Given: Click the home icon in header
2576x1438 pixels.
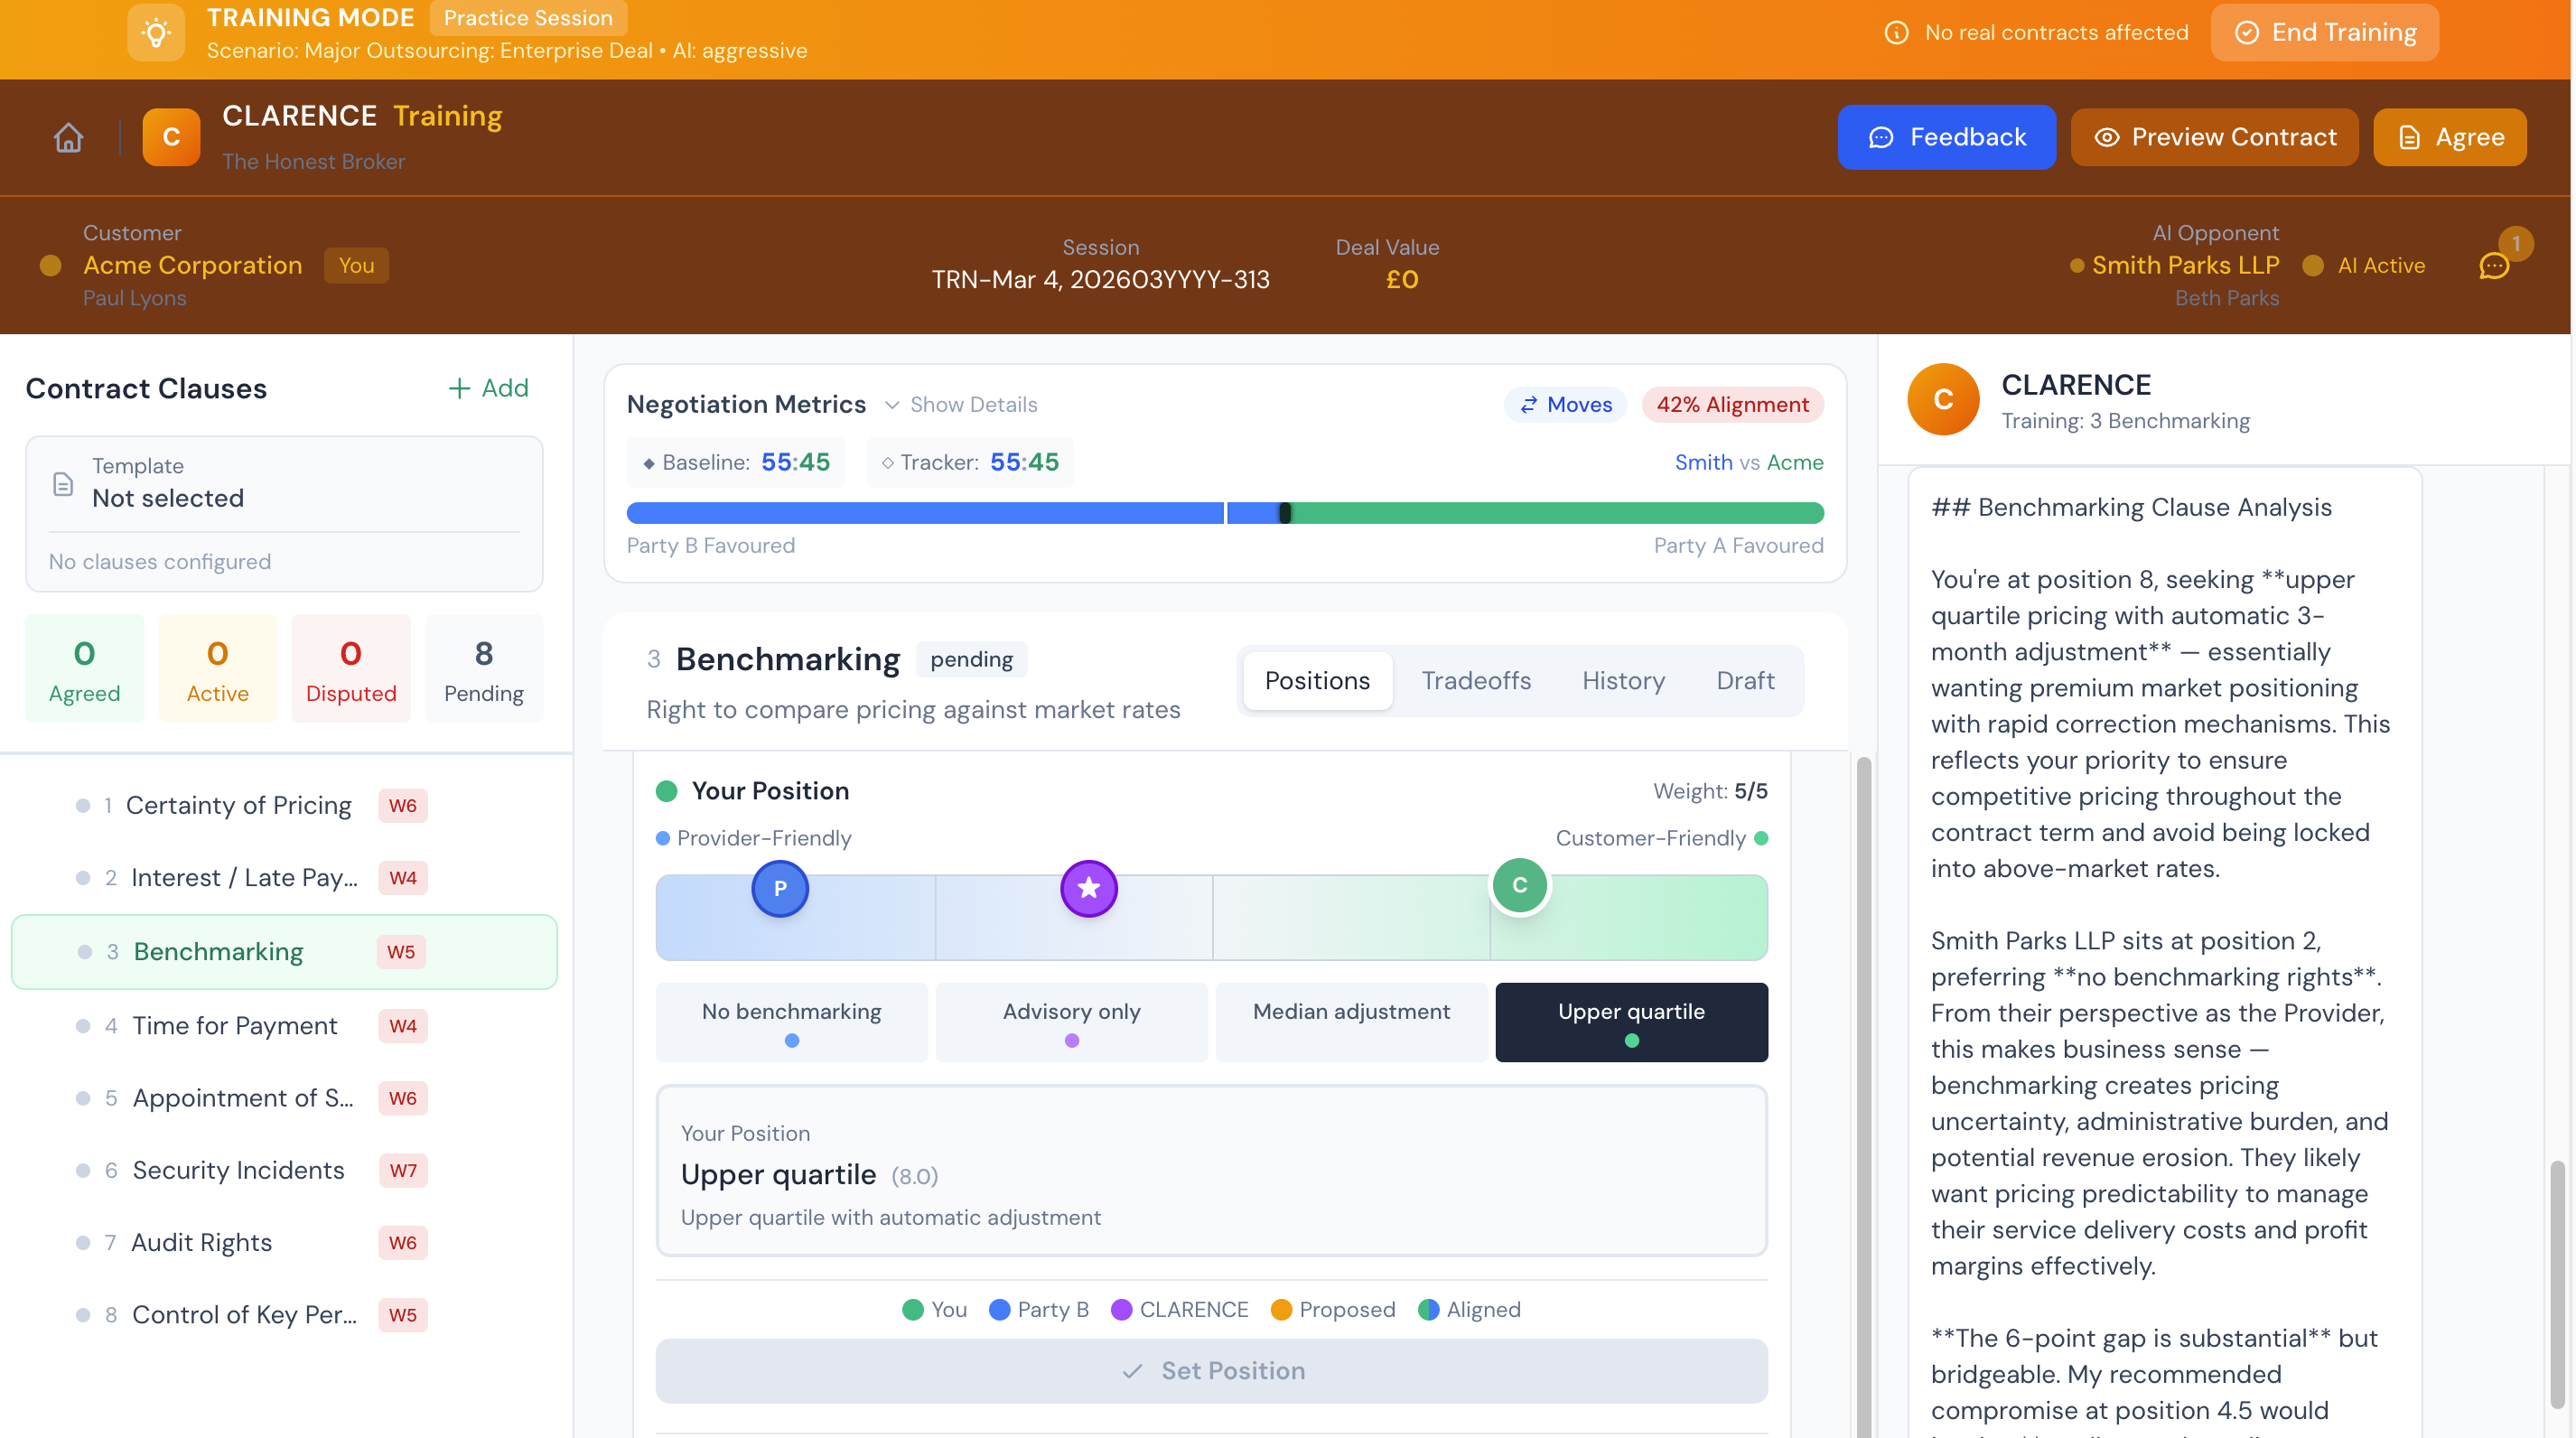Looking at the screenshot, I should (x=68, y=137).
